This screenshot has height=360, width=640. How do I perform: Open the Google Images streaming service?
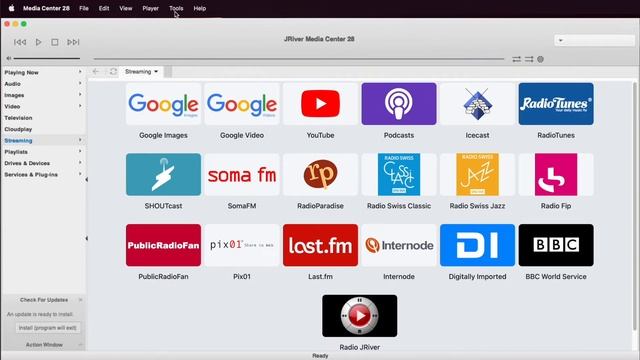click(163, 104)
